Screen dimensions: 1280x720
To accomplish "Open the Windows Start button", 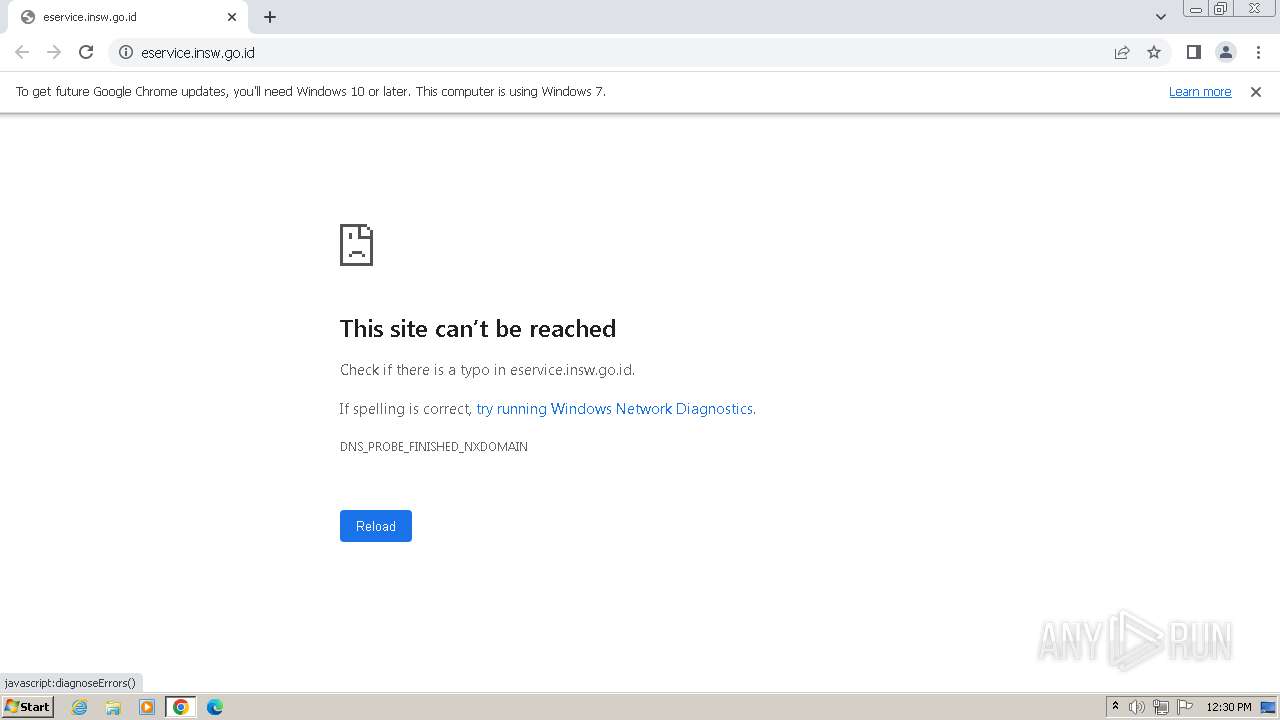I will pos(28,707).
